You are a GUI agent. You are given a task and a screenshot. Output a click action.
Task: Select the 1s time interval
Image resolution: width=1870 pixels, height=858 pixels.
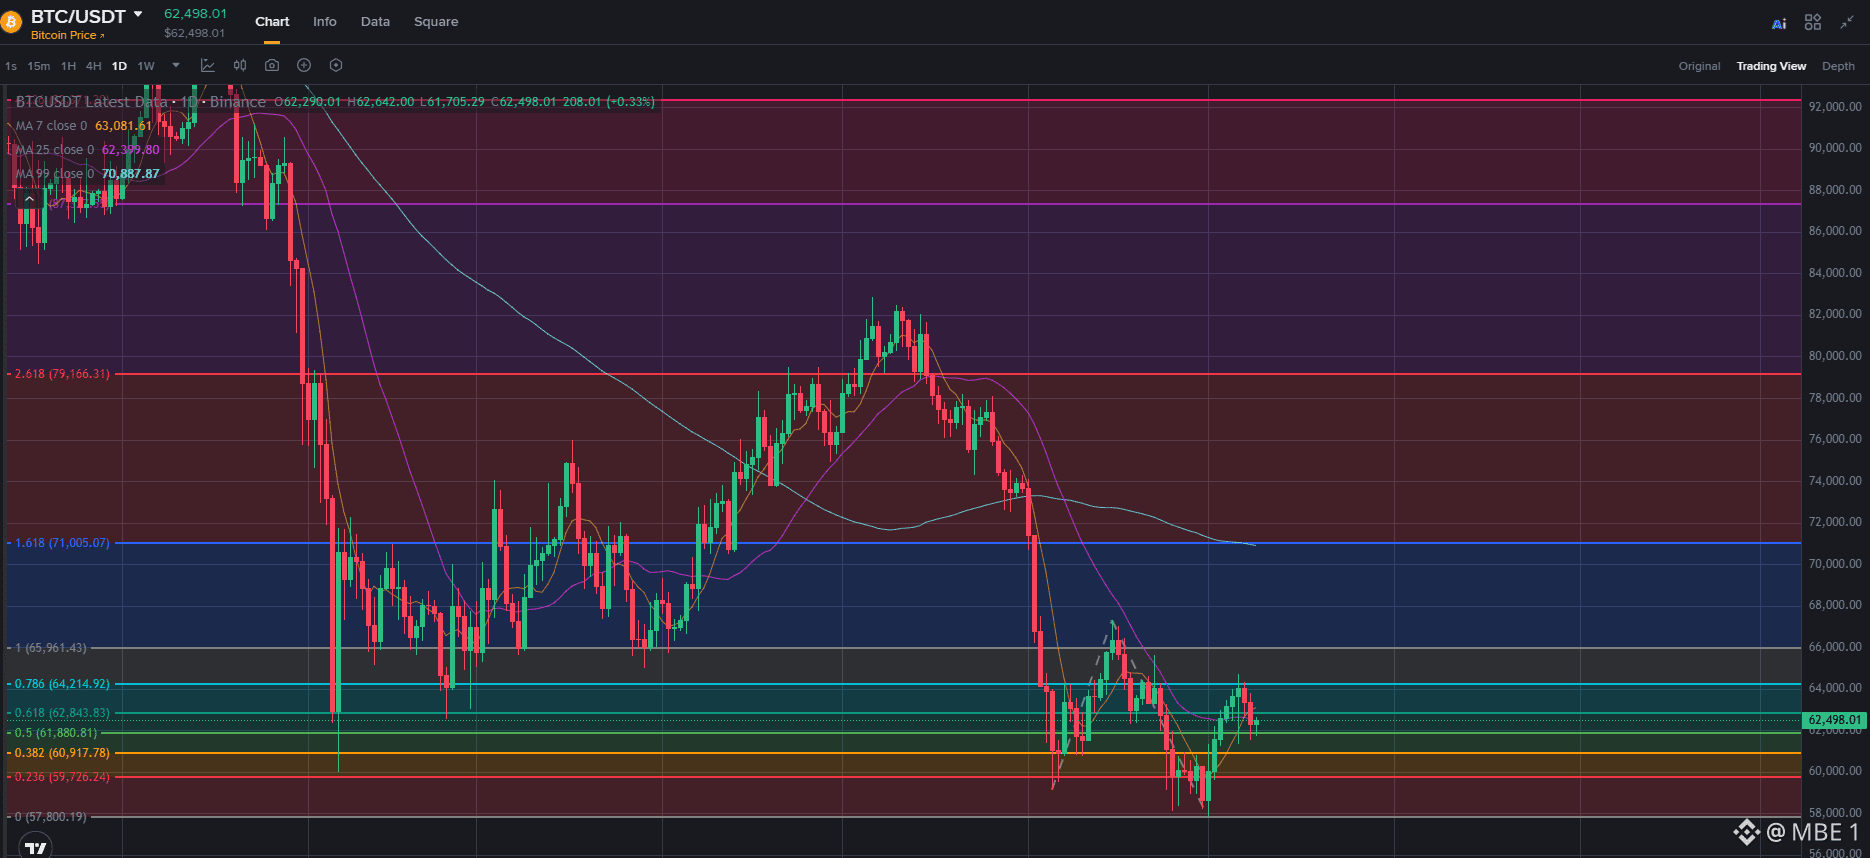pyautogui.click(x=11, y=66)
